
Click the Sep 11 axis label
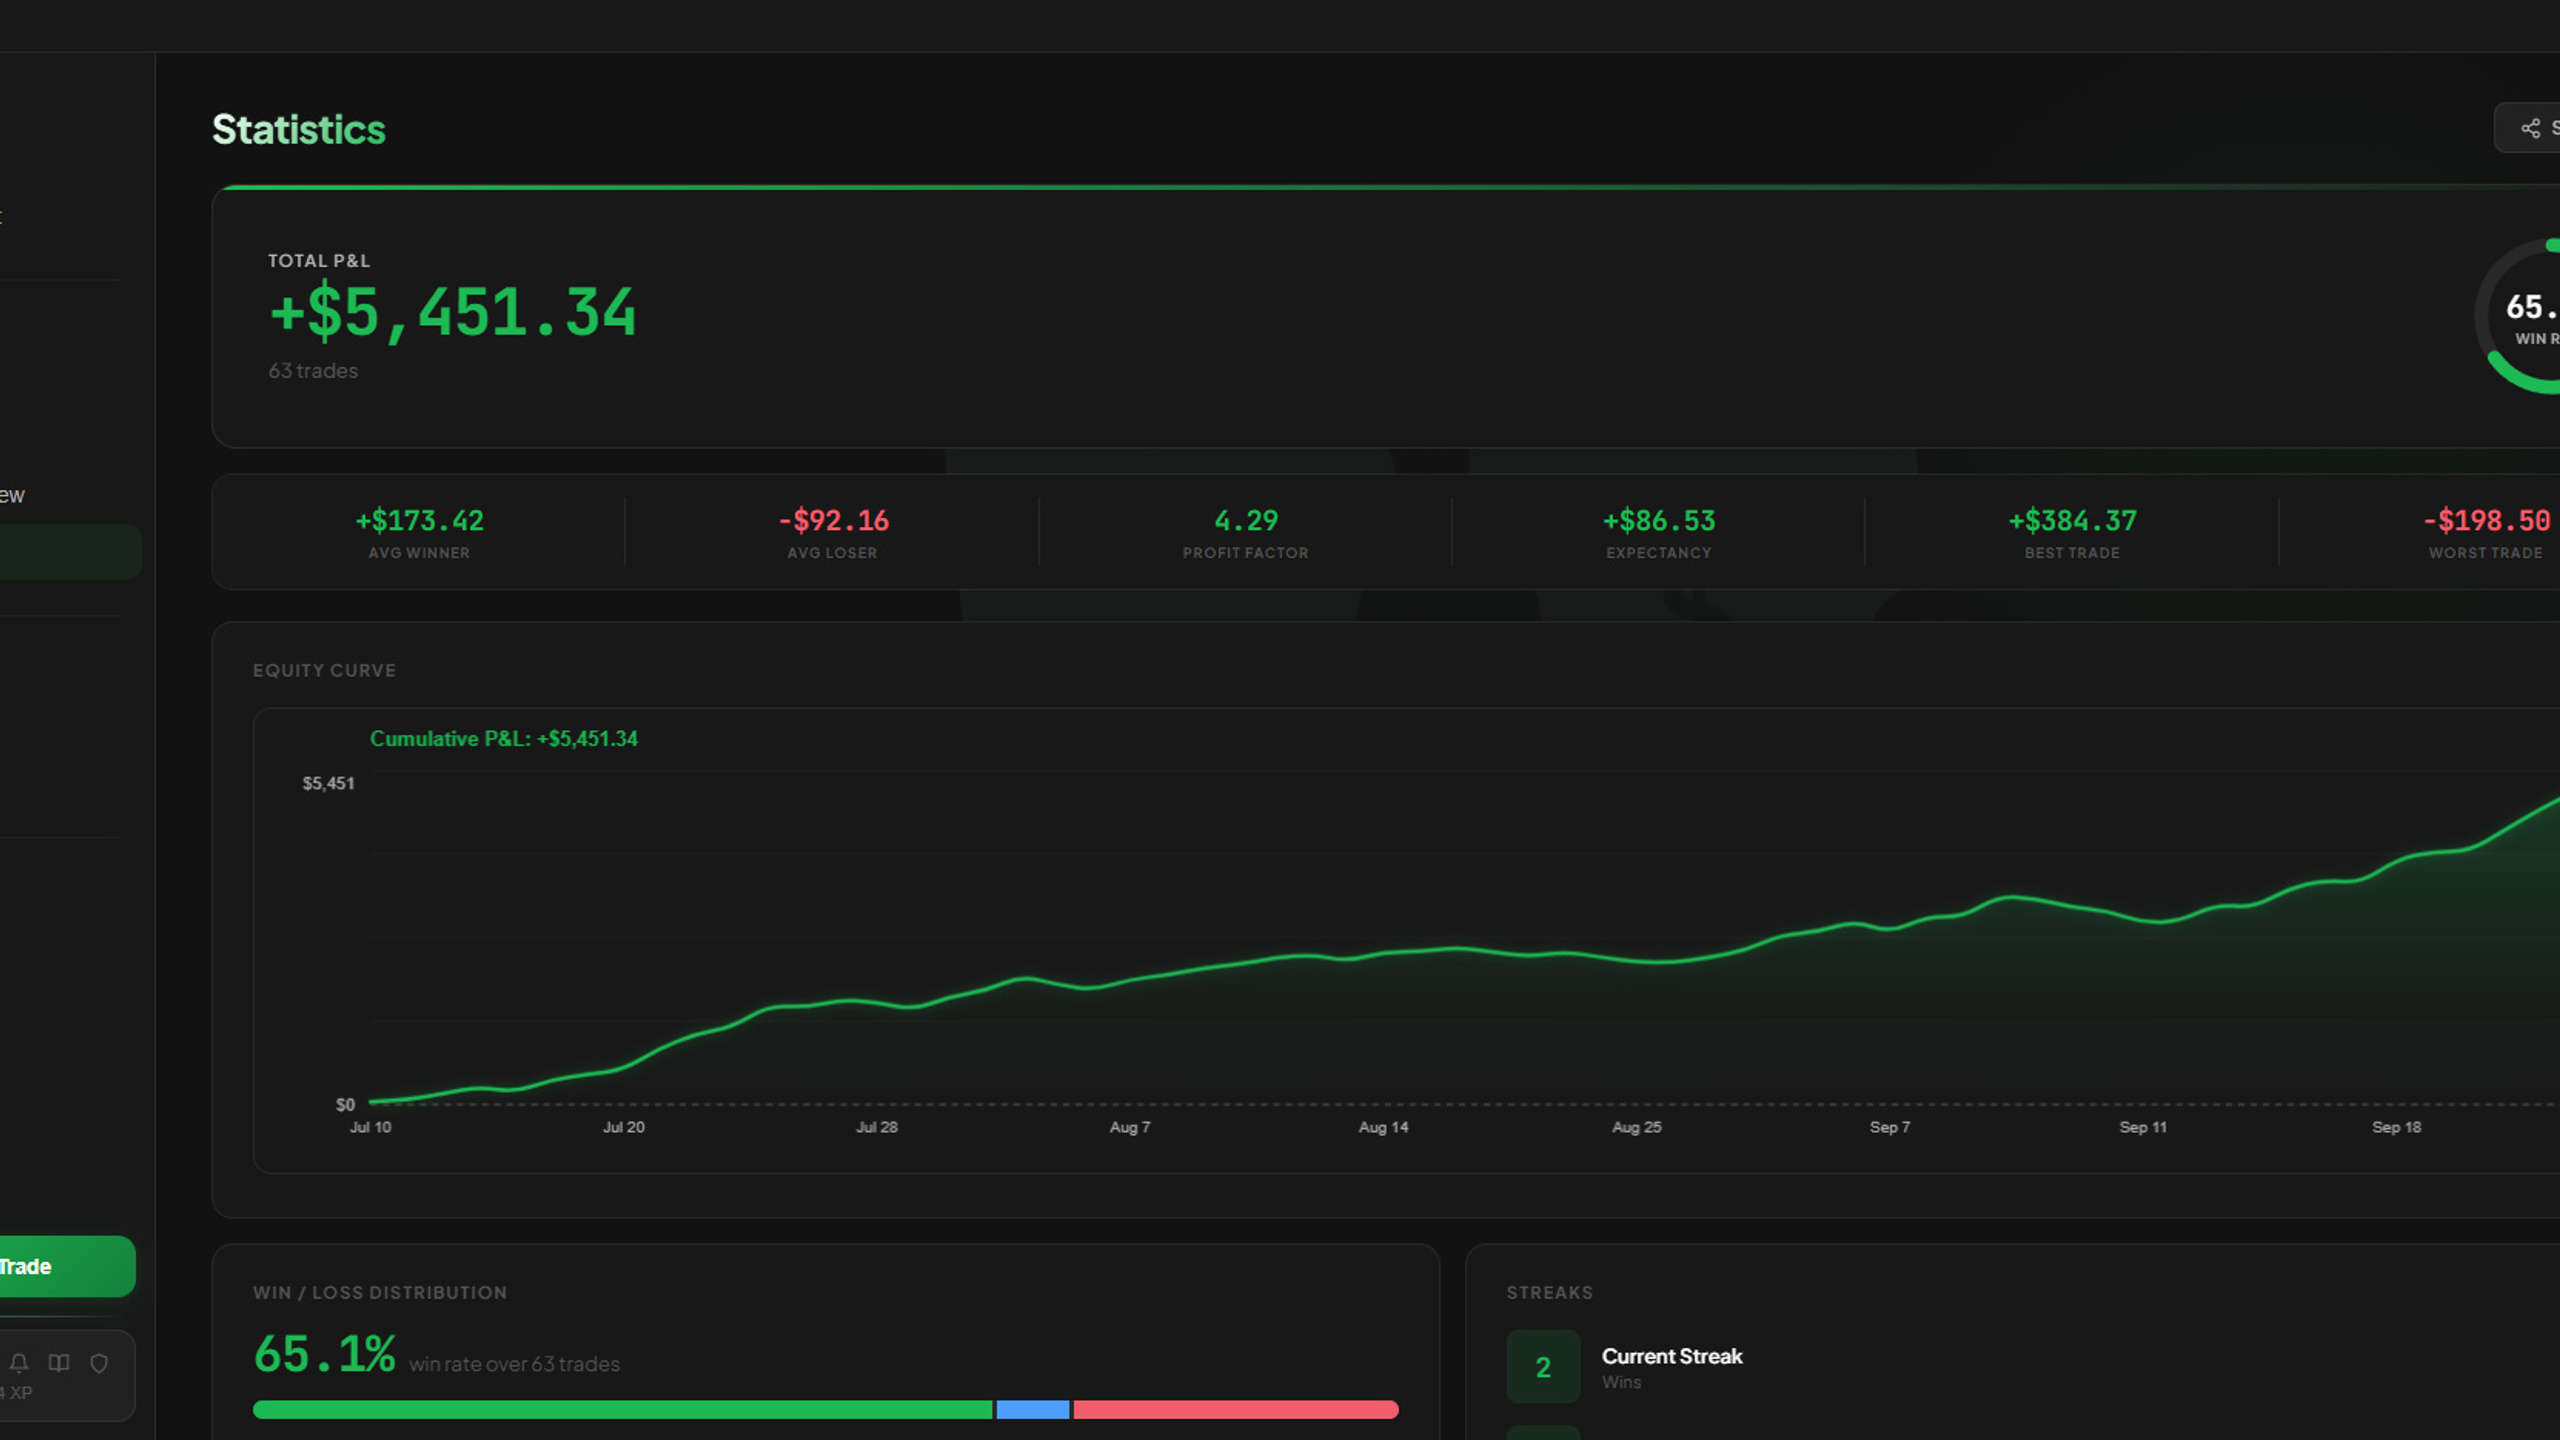point(2143,1127)
